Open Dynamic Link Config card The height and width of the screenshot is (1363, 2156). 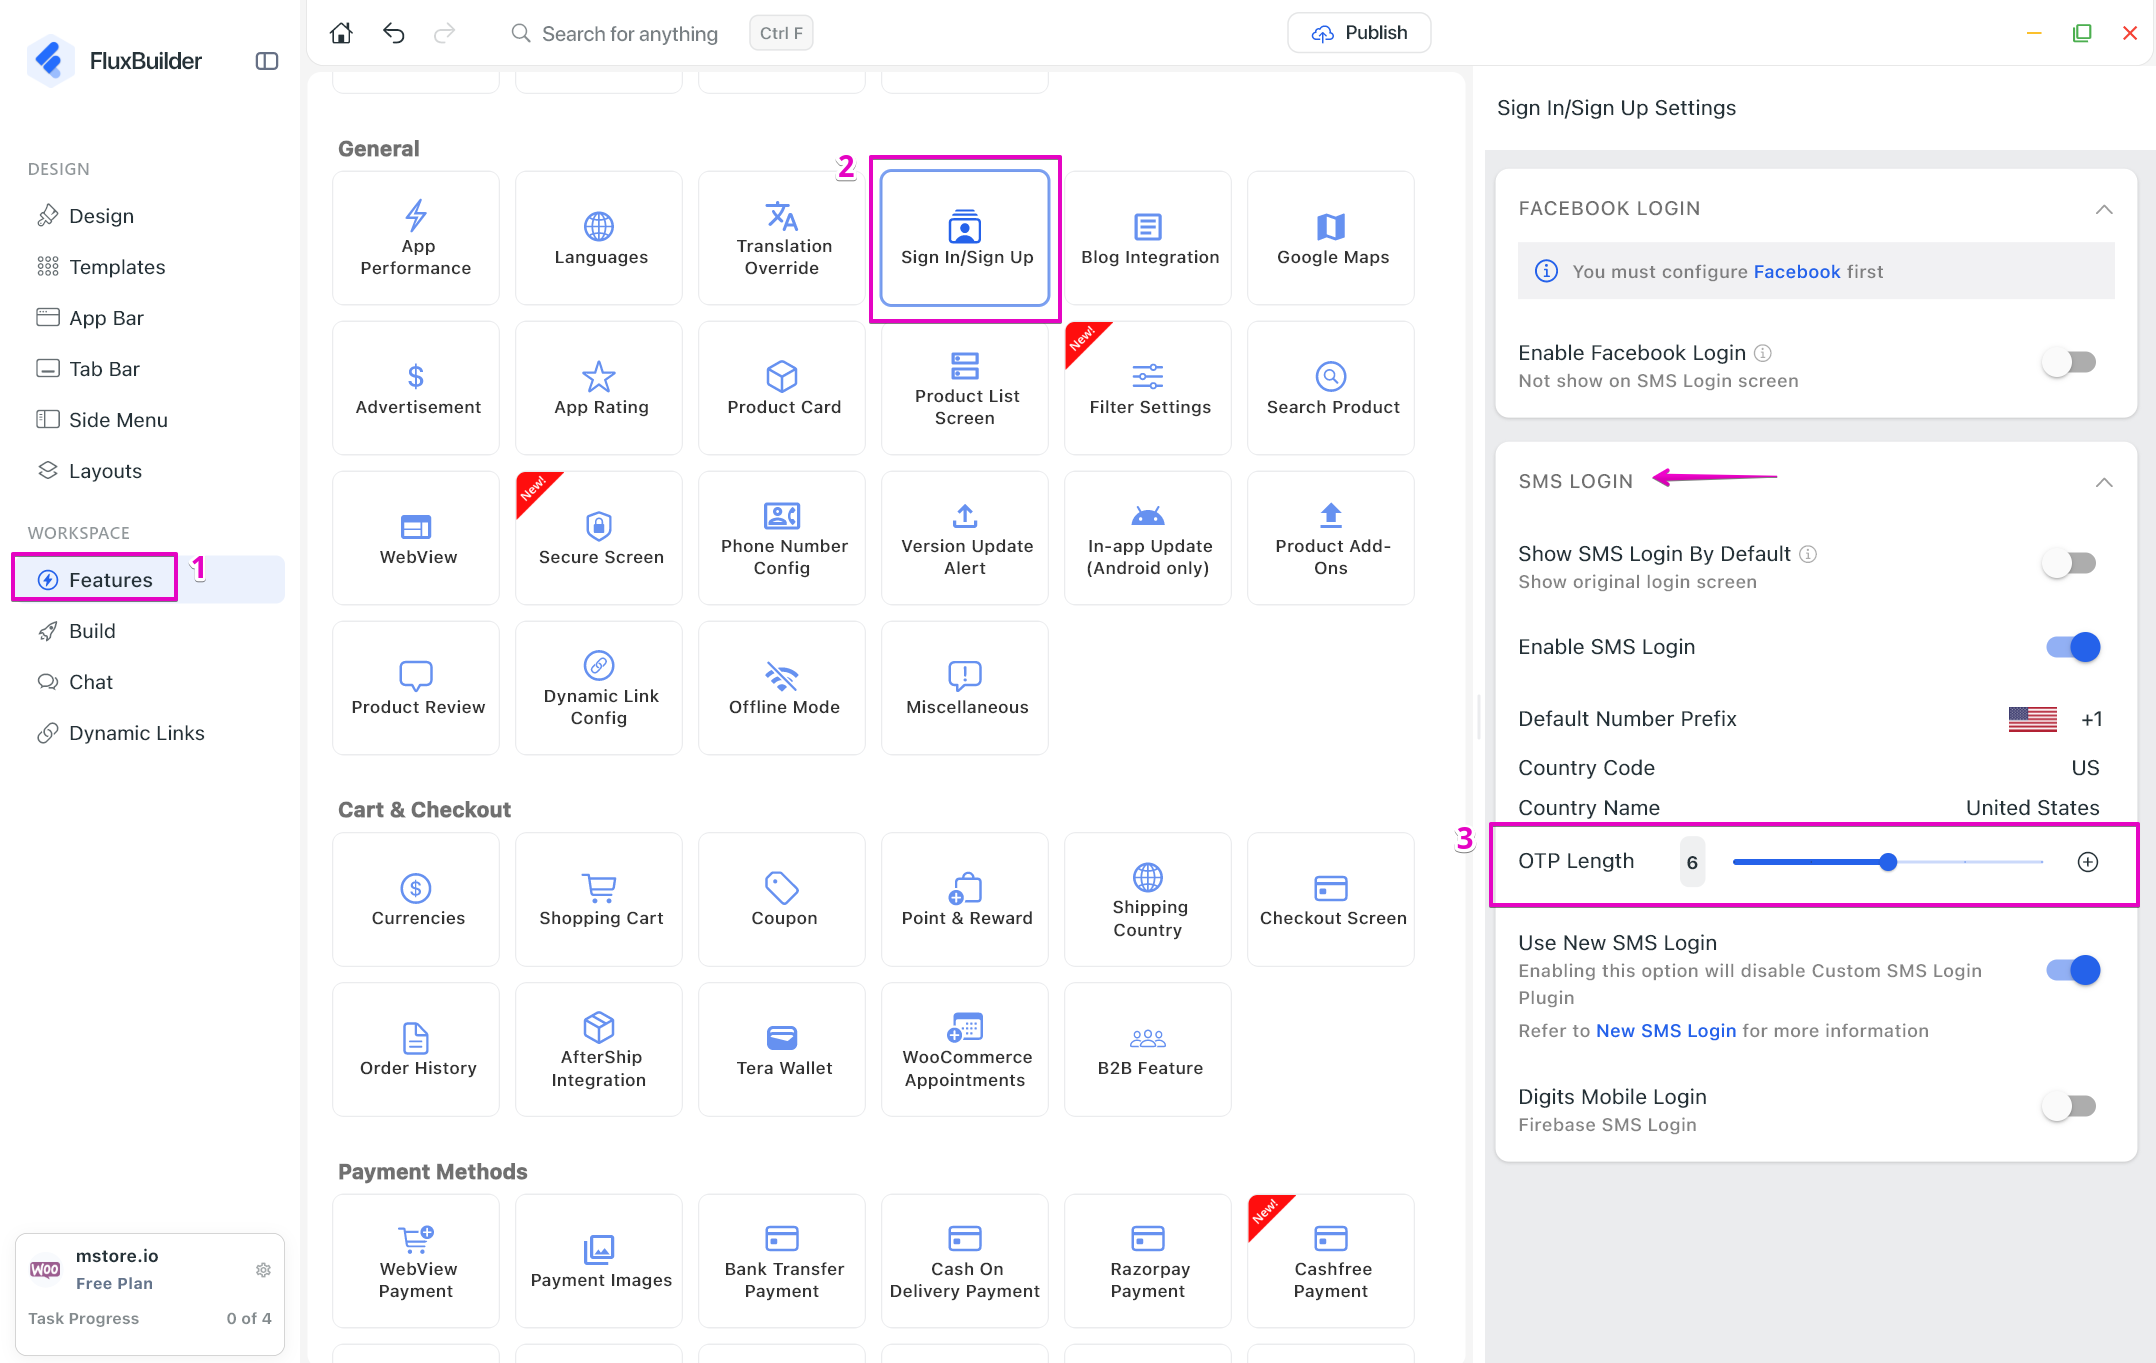point(599,688)
